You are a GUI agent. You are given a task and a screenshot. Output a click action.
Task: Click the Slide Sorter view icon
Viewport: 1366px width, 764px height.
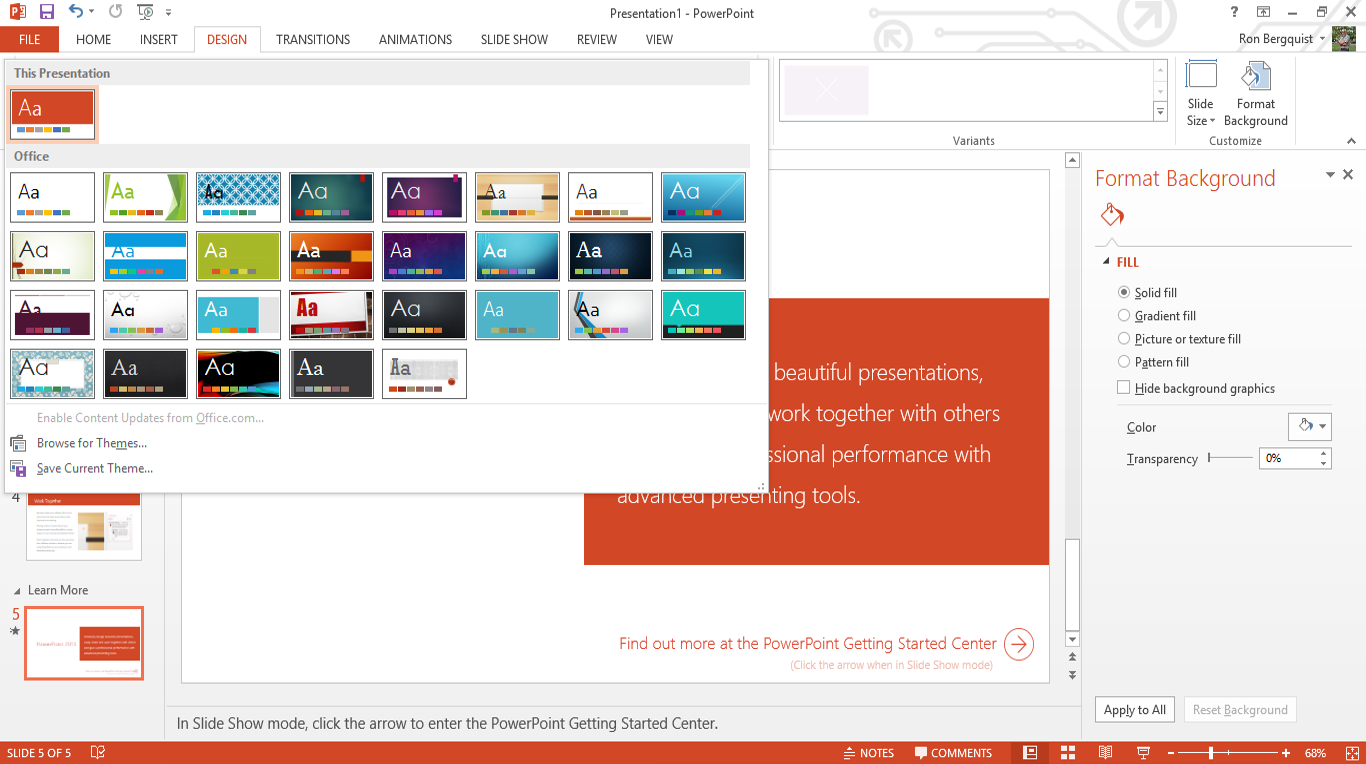pos(1068,753)
